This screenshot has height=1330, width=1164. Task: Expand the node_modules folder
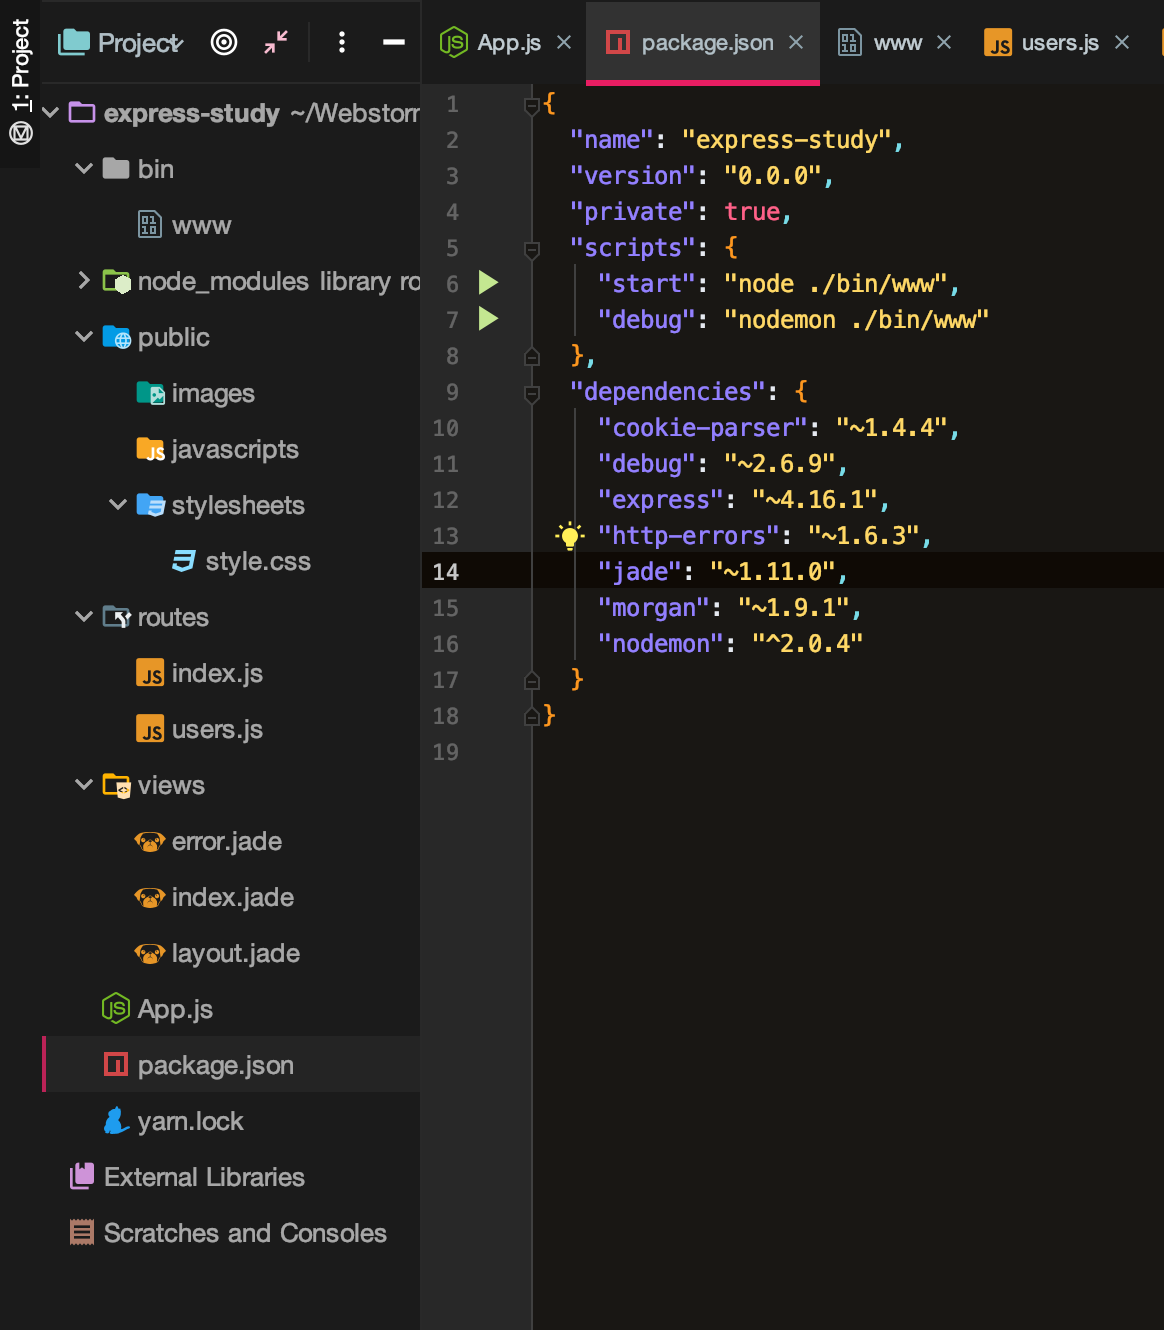click(84, 281)
